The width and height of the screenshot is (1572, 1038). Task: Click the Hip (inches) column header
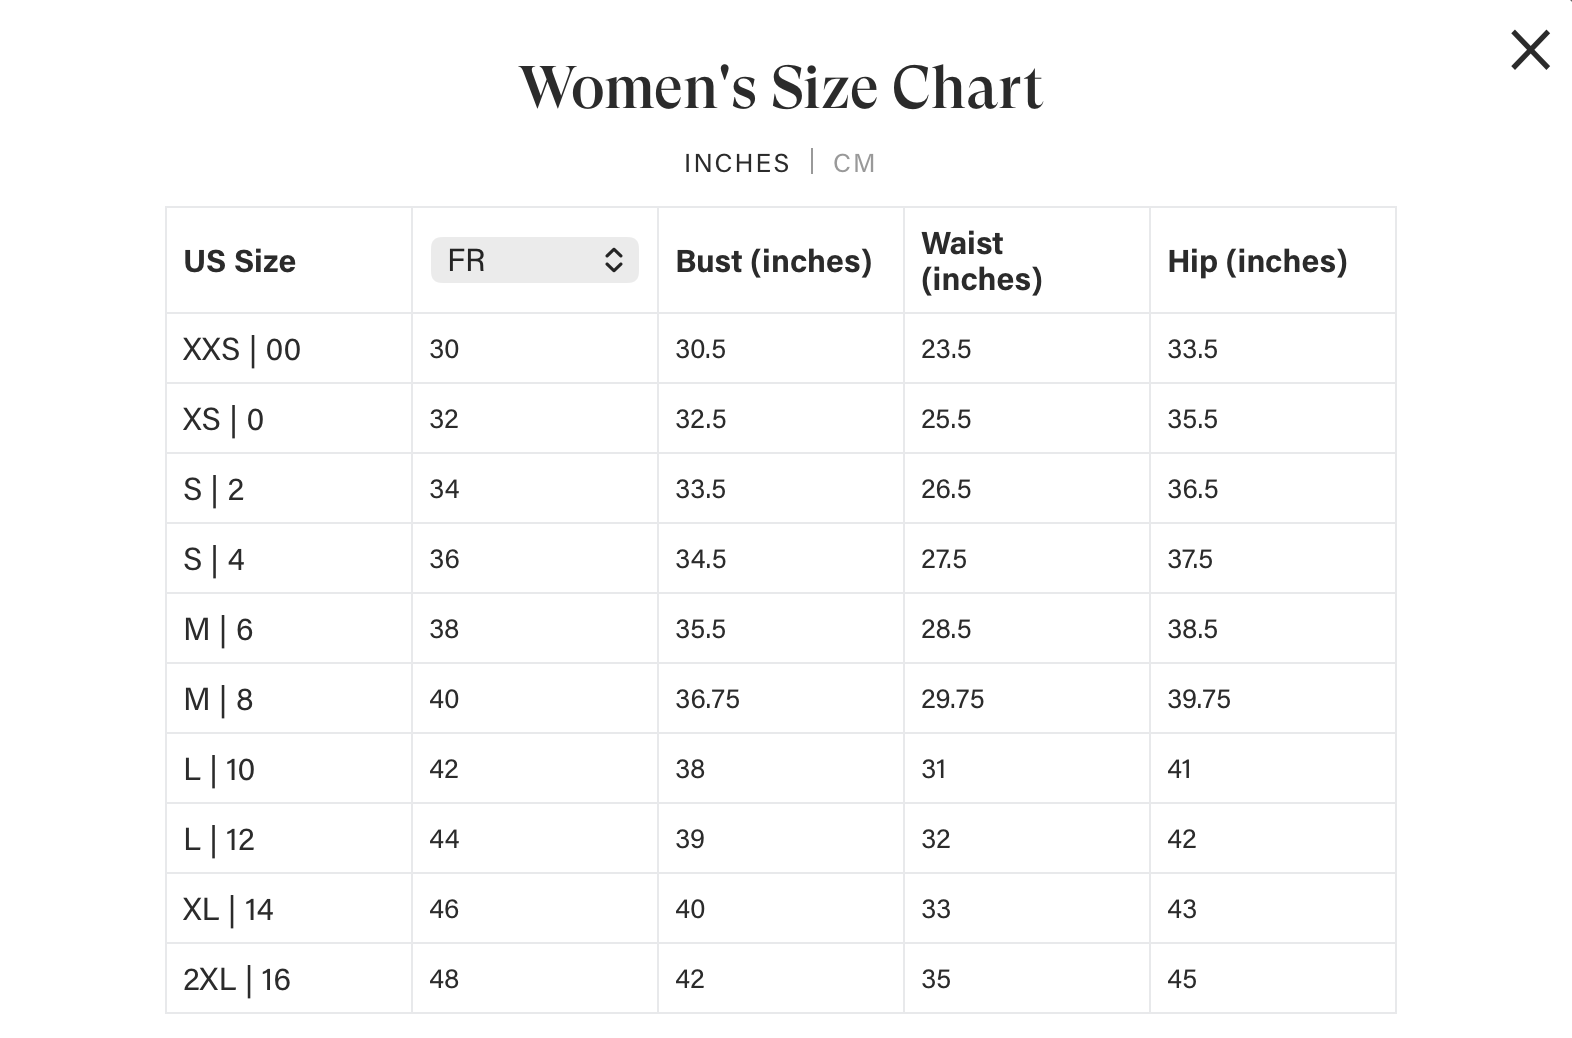[1257, 261]
